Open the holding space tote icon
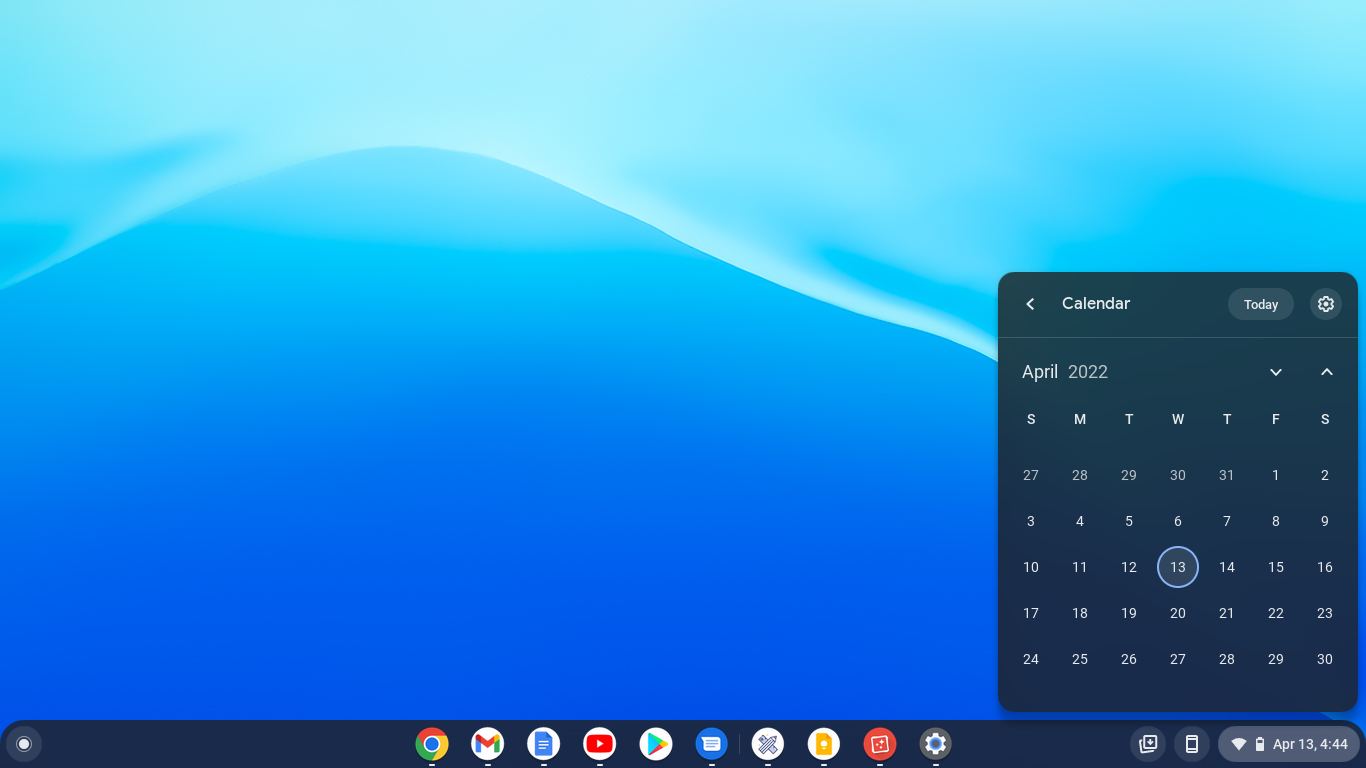The width and height of the screenshot is (1366, 768). point(1148,744)
